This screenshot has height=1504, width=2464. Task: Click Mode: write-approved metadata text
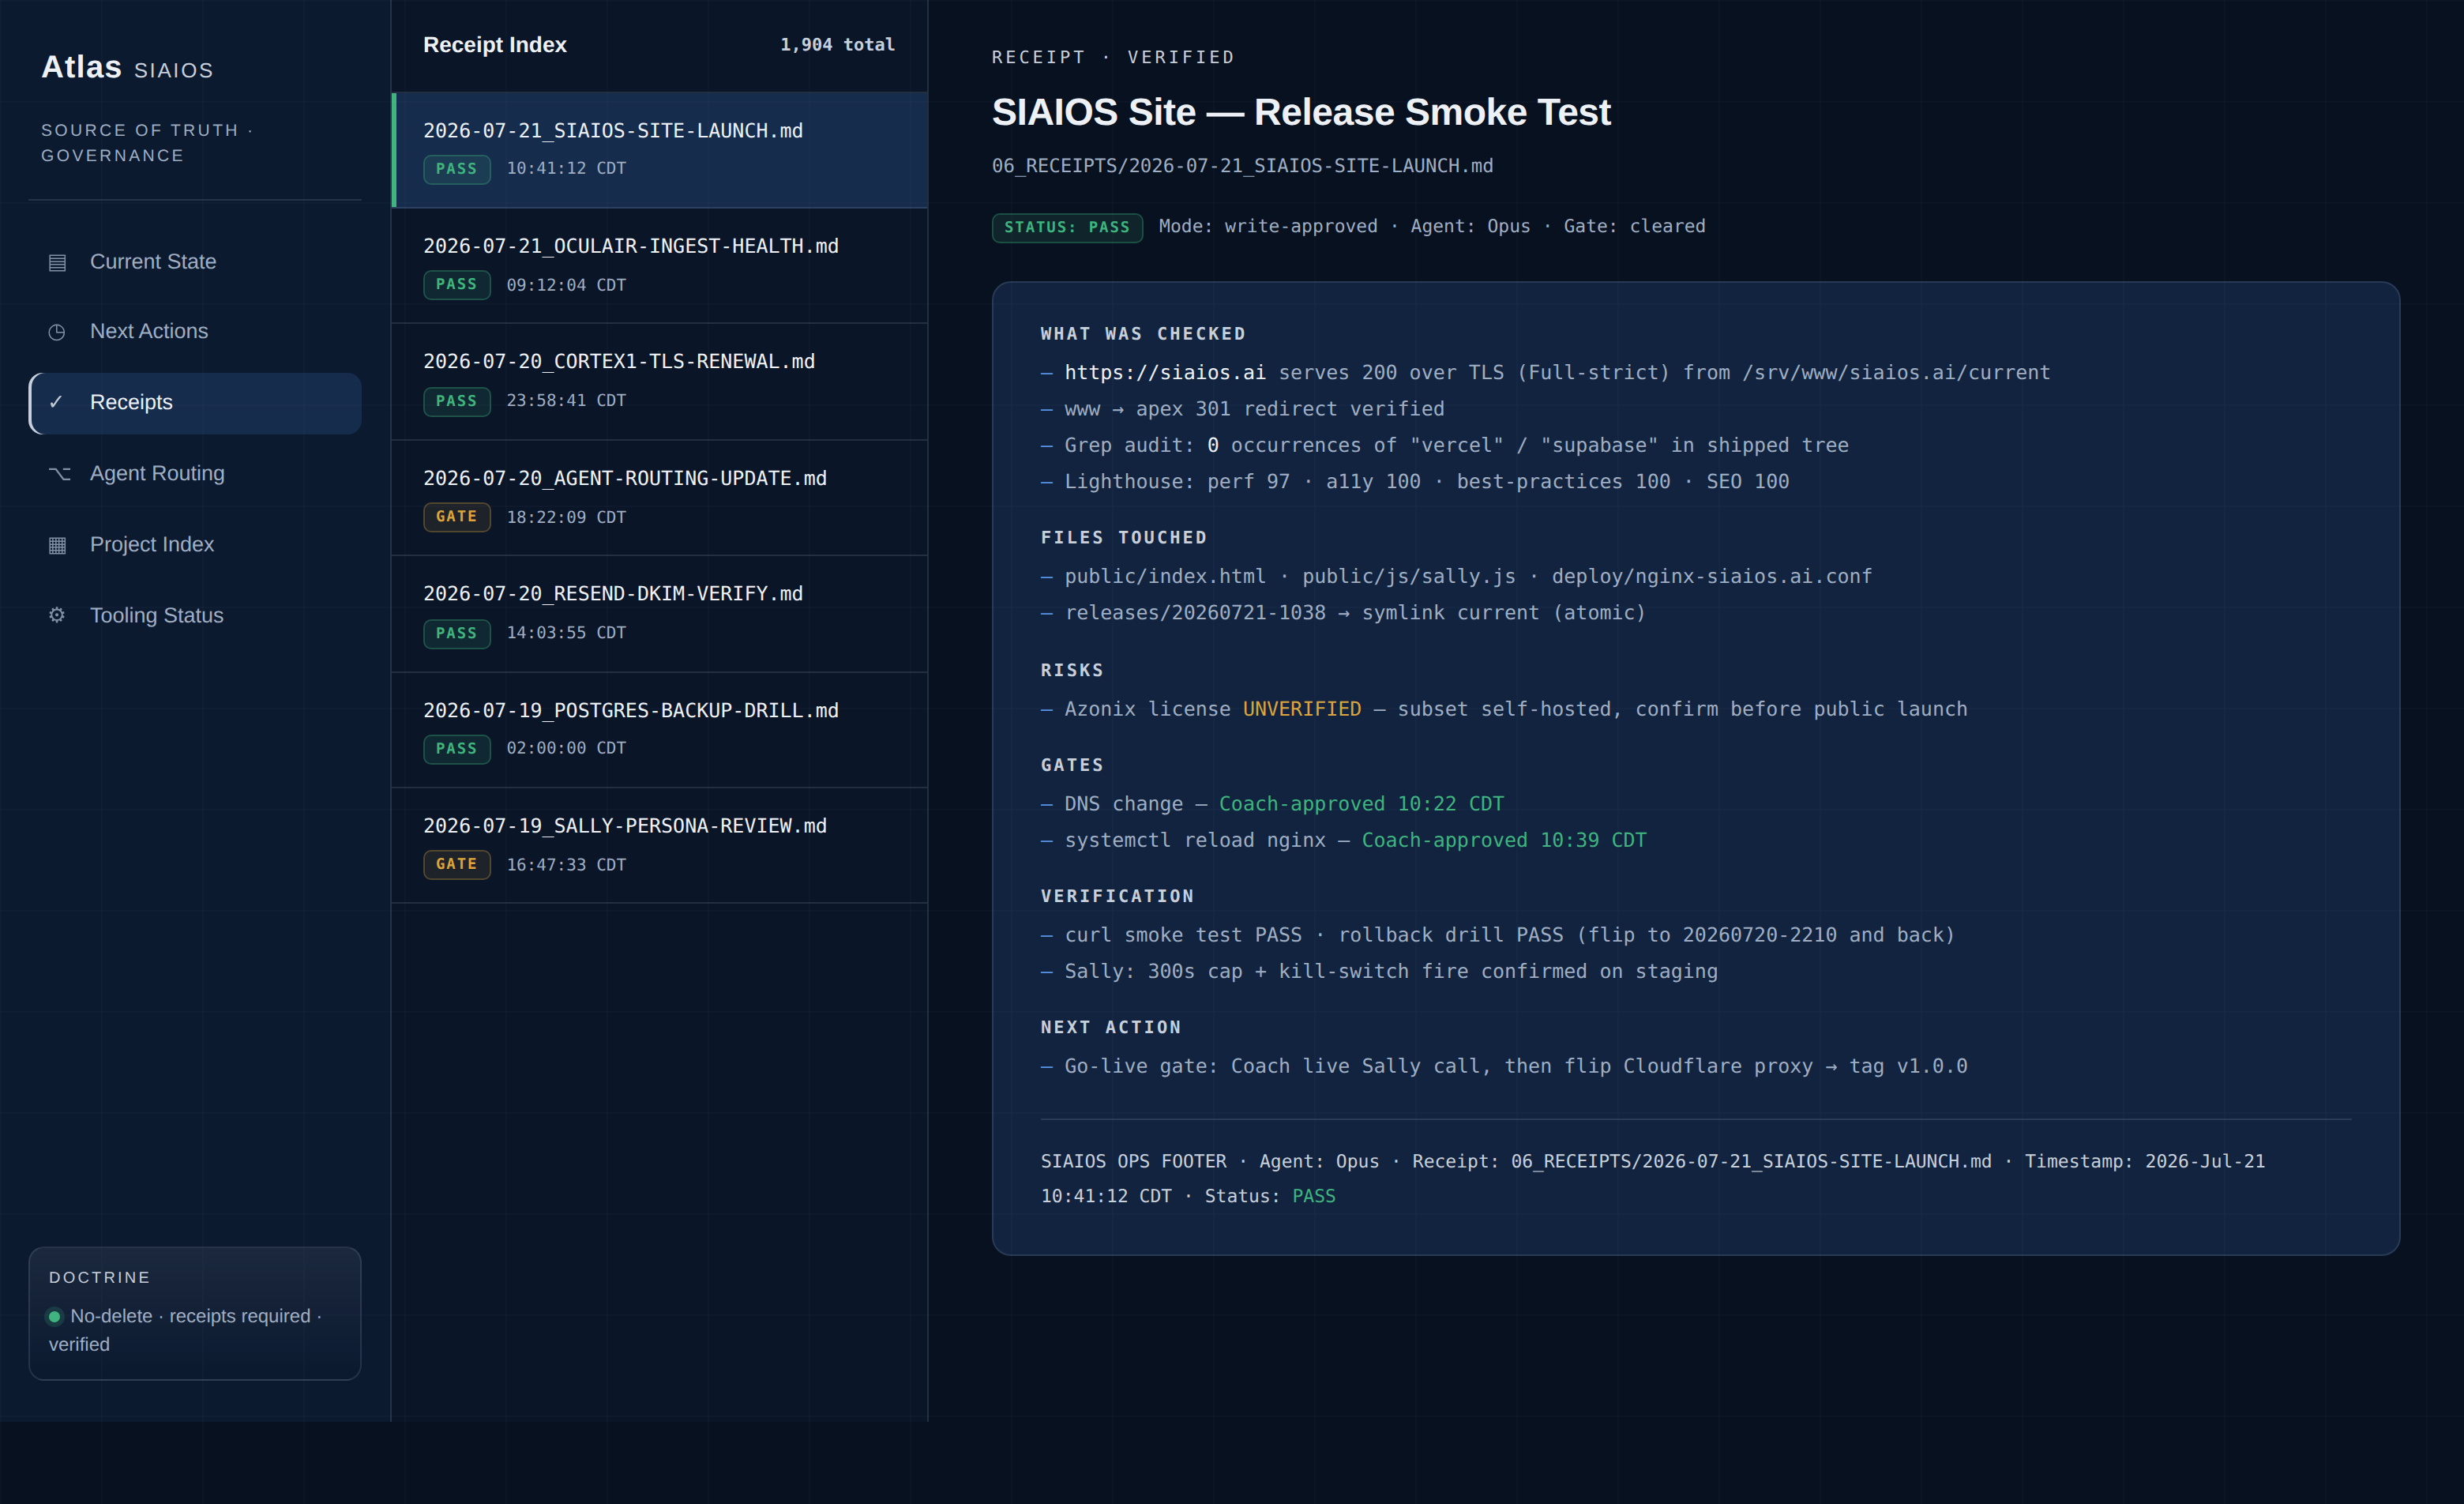pyautogui.click(x=1268, y=227)
